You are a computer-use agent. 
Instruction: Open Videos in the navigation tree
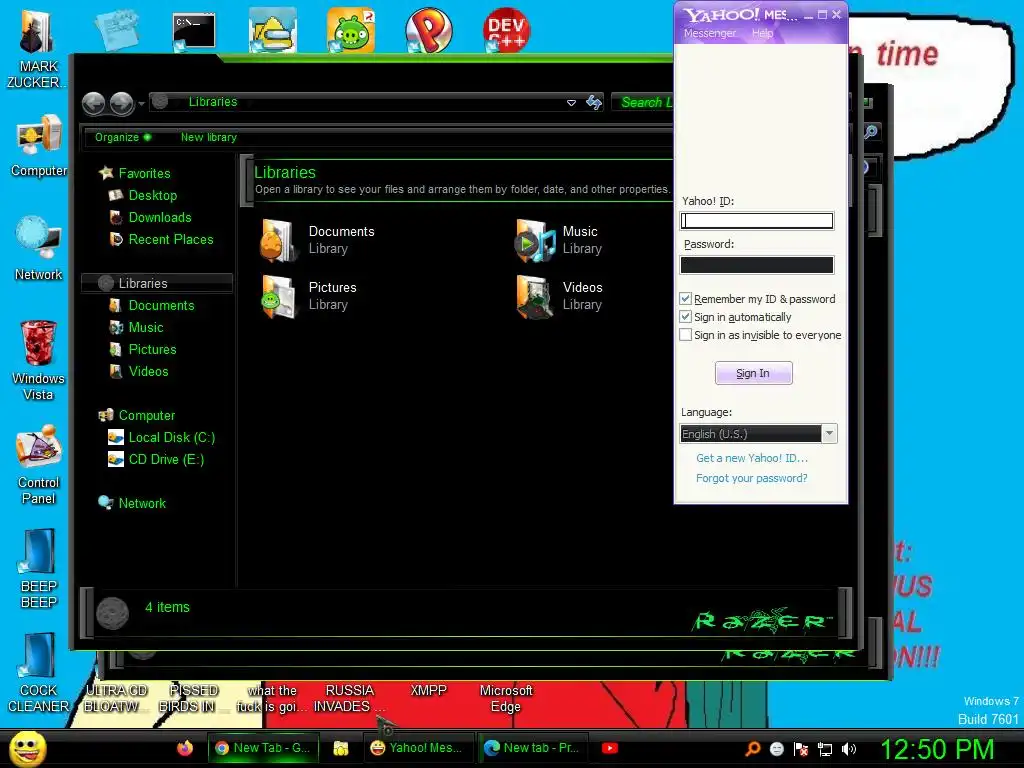click(x=148, y=372)
